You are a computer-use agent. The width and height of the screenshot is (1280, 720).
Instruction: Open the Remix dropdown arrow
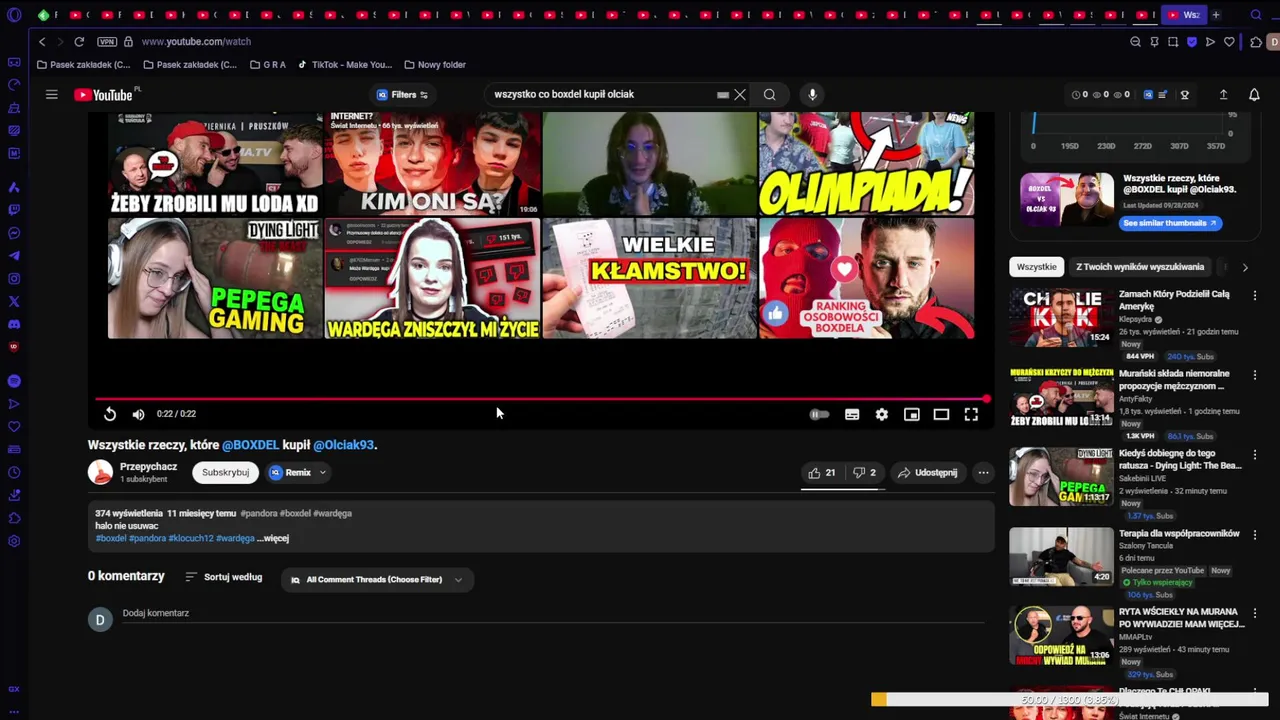322,472
